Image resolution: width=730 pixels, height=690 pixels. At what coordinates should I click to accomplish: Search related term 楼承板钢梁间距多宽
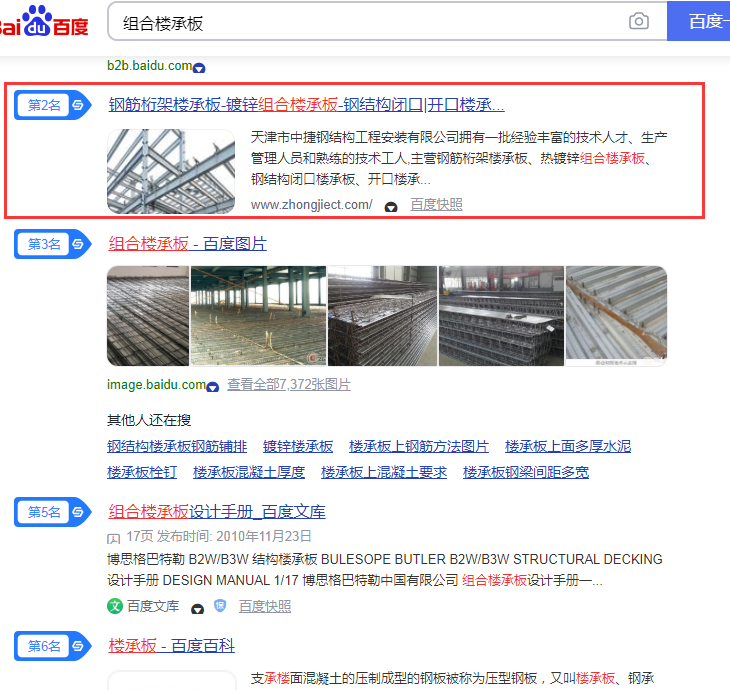coord(526,472)
